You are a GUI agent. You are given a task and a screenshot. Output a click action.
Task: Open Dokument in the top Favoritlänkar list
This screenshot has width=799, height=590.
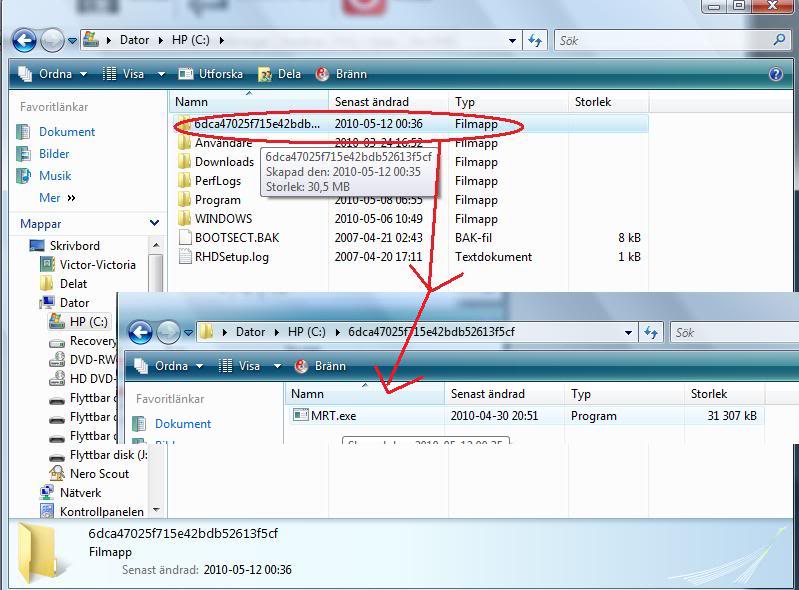pyautogui.click(x=66, y=132)
